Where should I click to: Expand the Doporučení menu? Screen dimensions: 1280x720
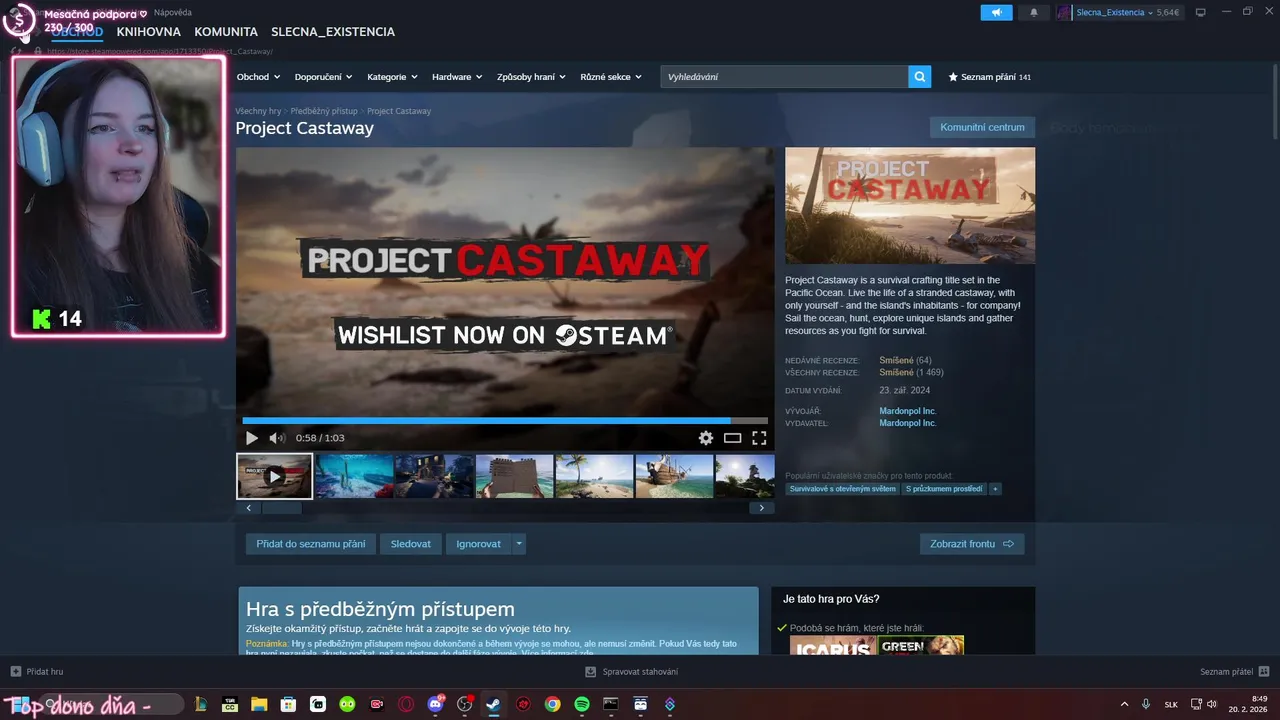tap(324, 77)
